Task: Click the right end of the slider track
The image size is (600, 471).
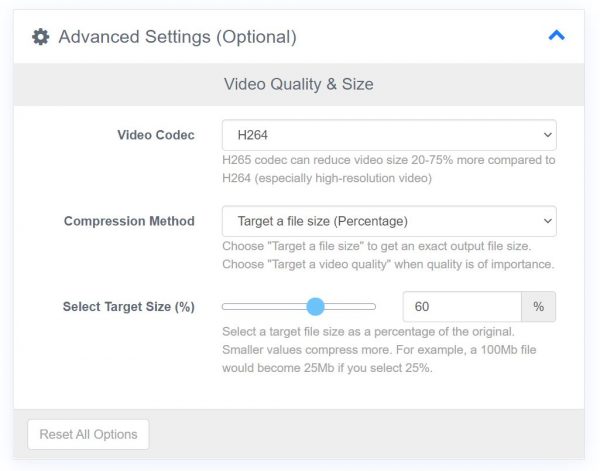Action: [x=372, y=306]
